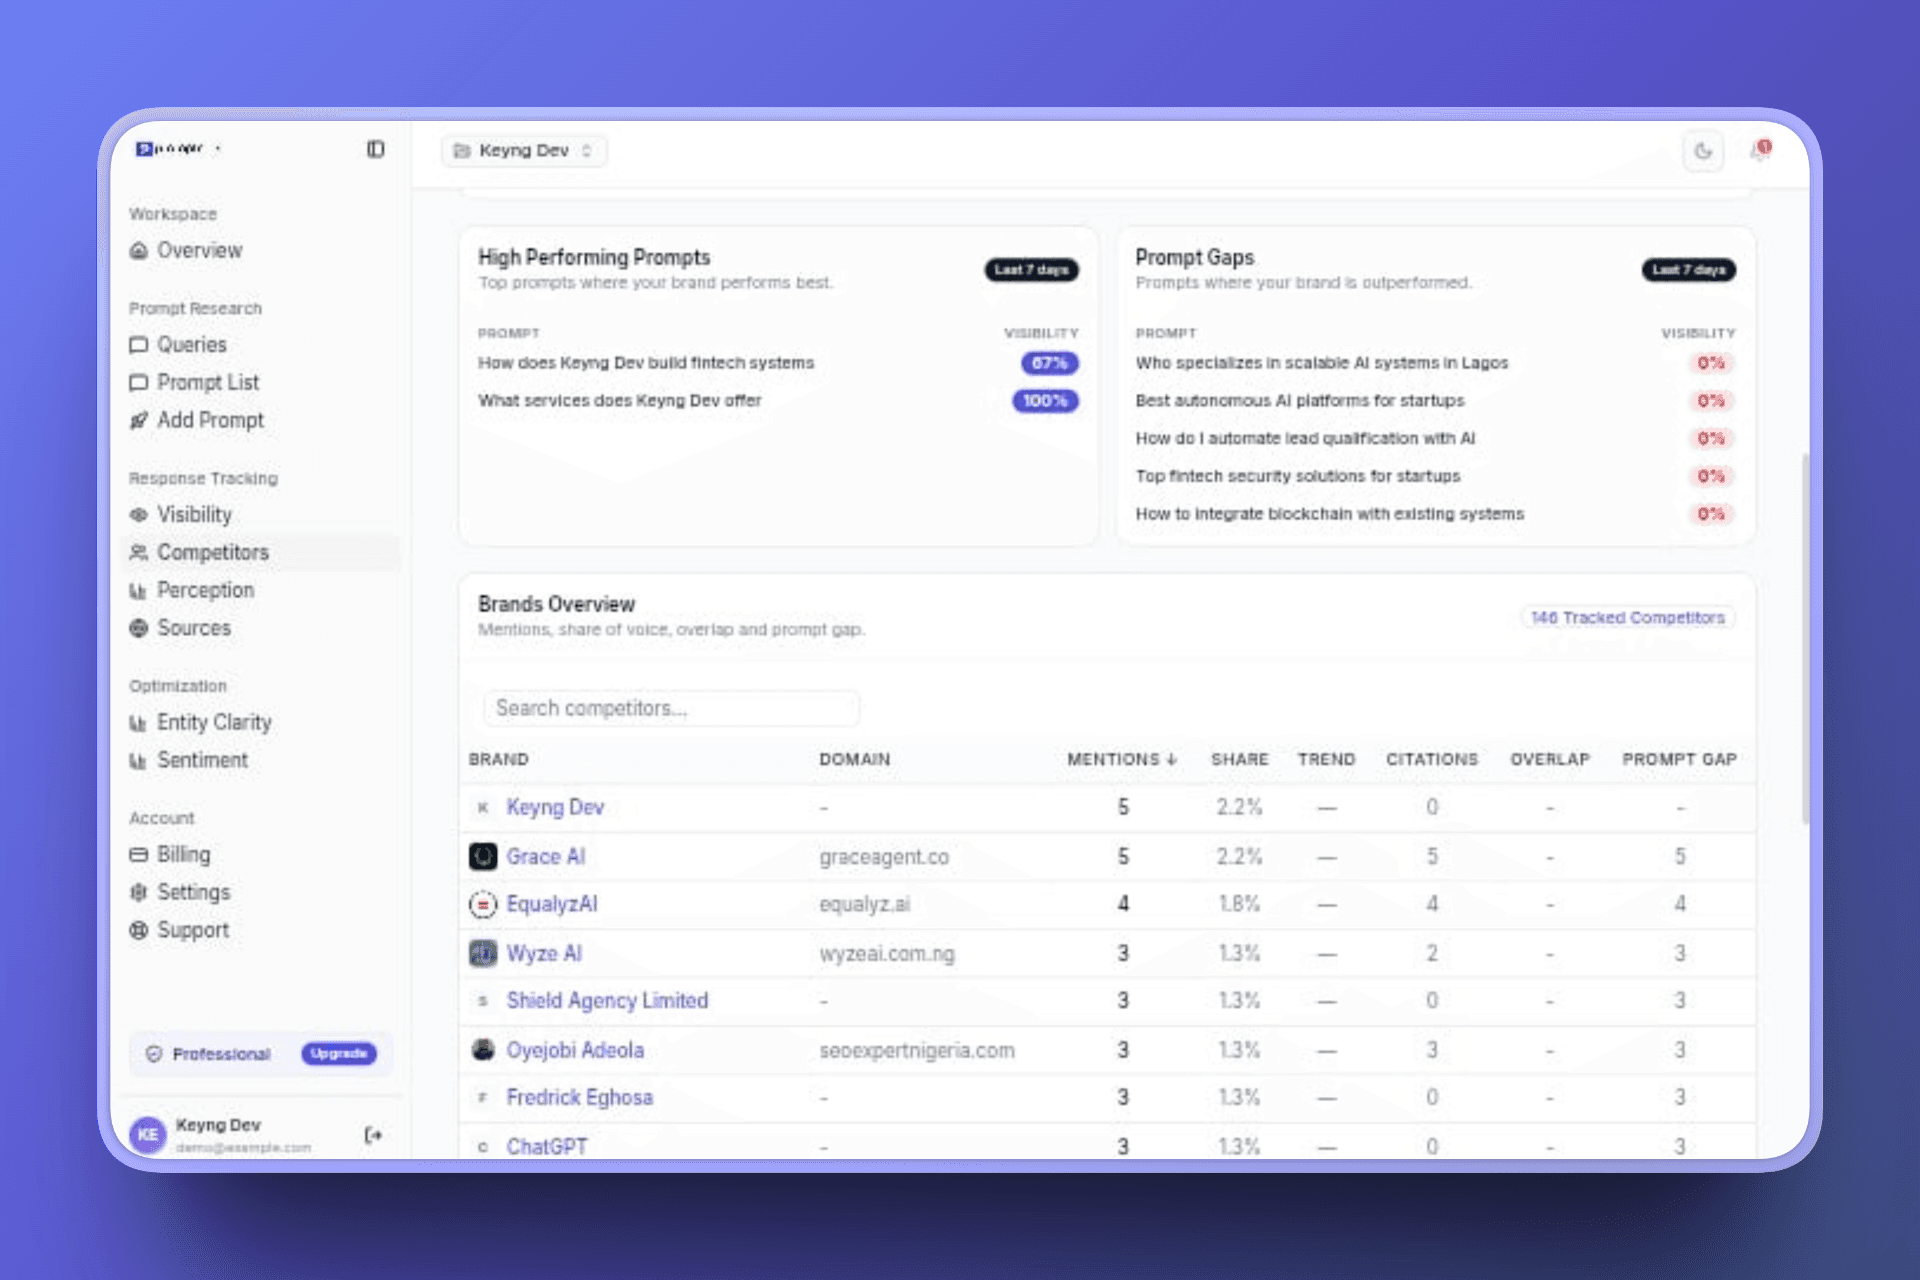This screenshot has height=1280, width=1920.
Task: Click the Upgrade button
Action: click(339, 1054)
